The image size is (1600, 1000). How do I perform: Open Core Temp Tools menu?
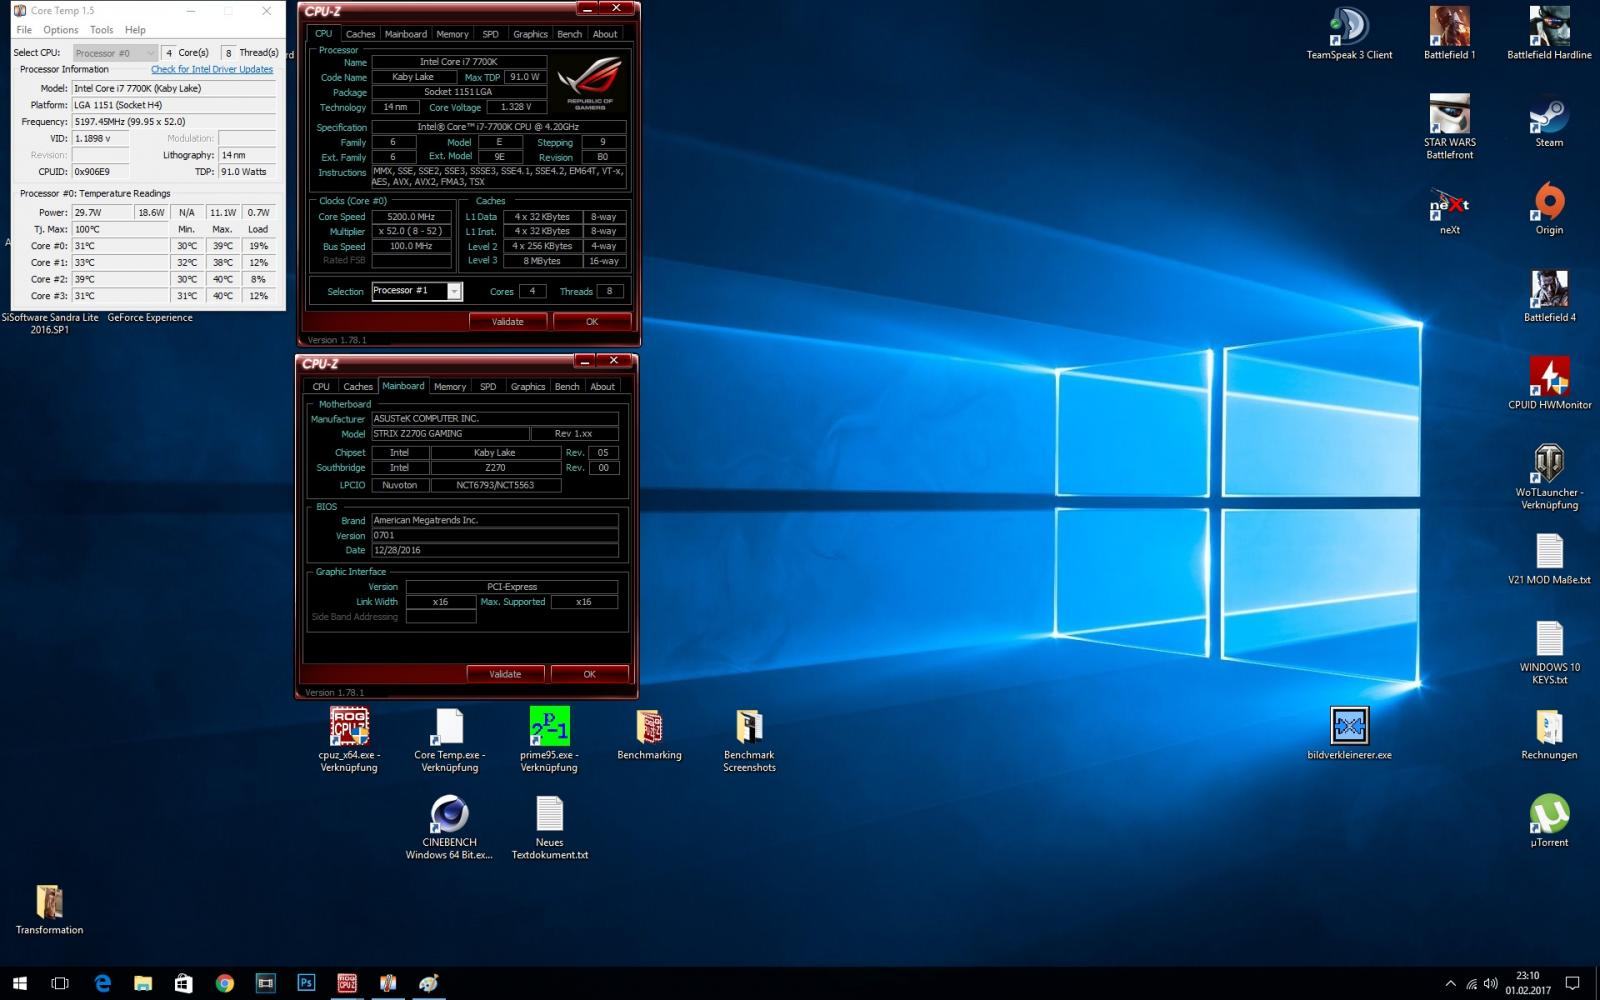(101, 30)
